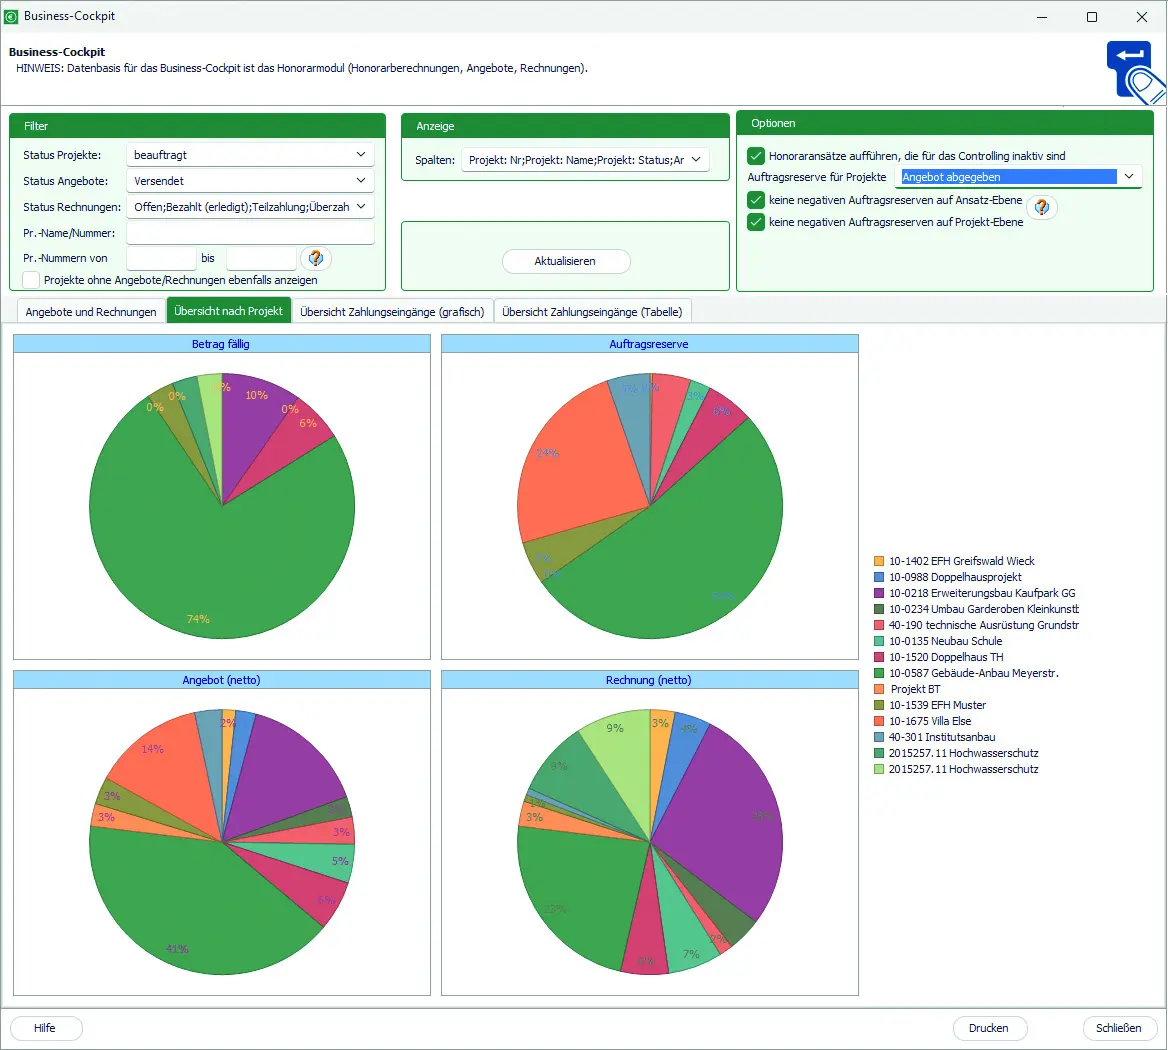
Task: Uncheck no negative Auftragsreserven on Projekt-Ebene
Action: [756, 222]
